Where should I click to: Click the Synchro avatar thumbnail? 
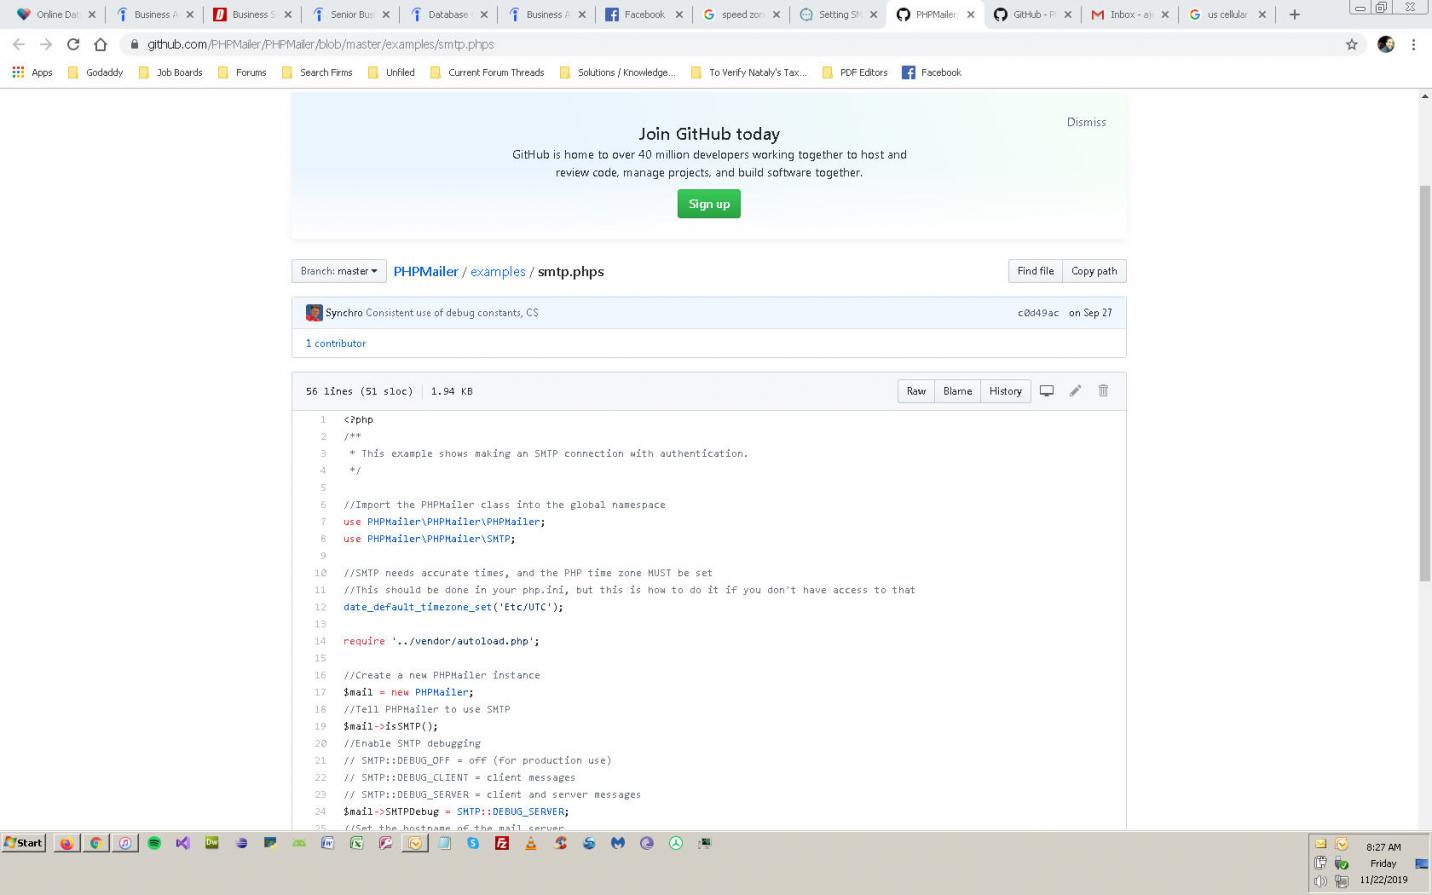click(x=314, y=312)
